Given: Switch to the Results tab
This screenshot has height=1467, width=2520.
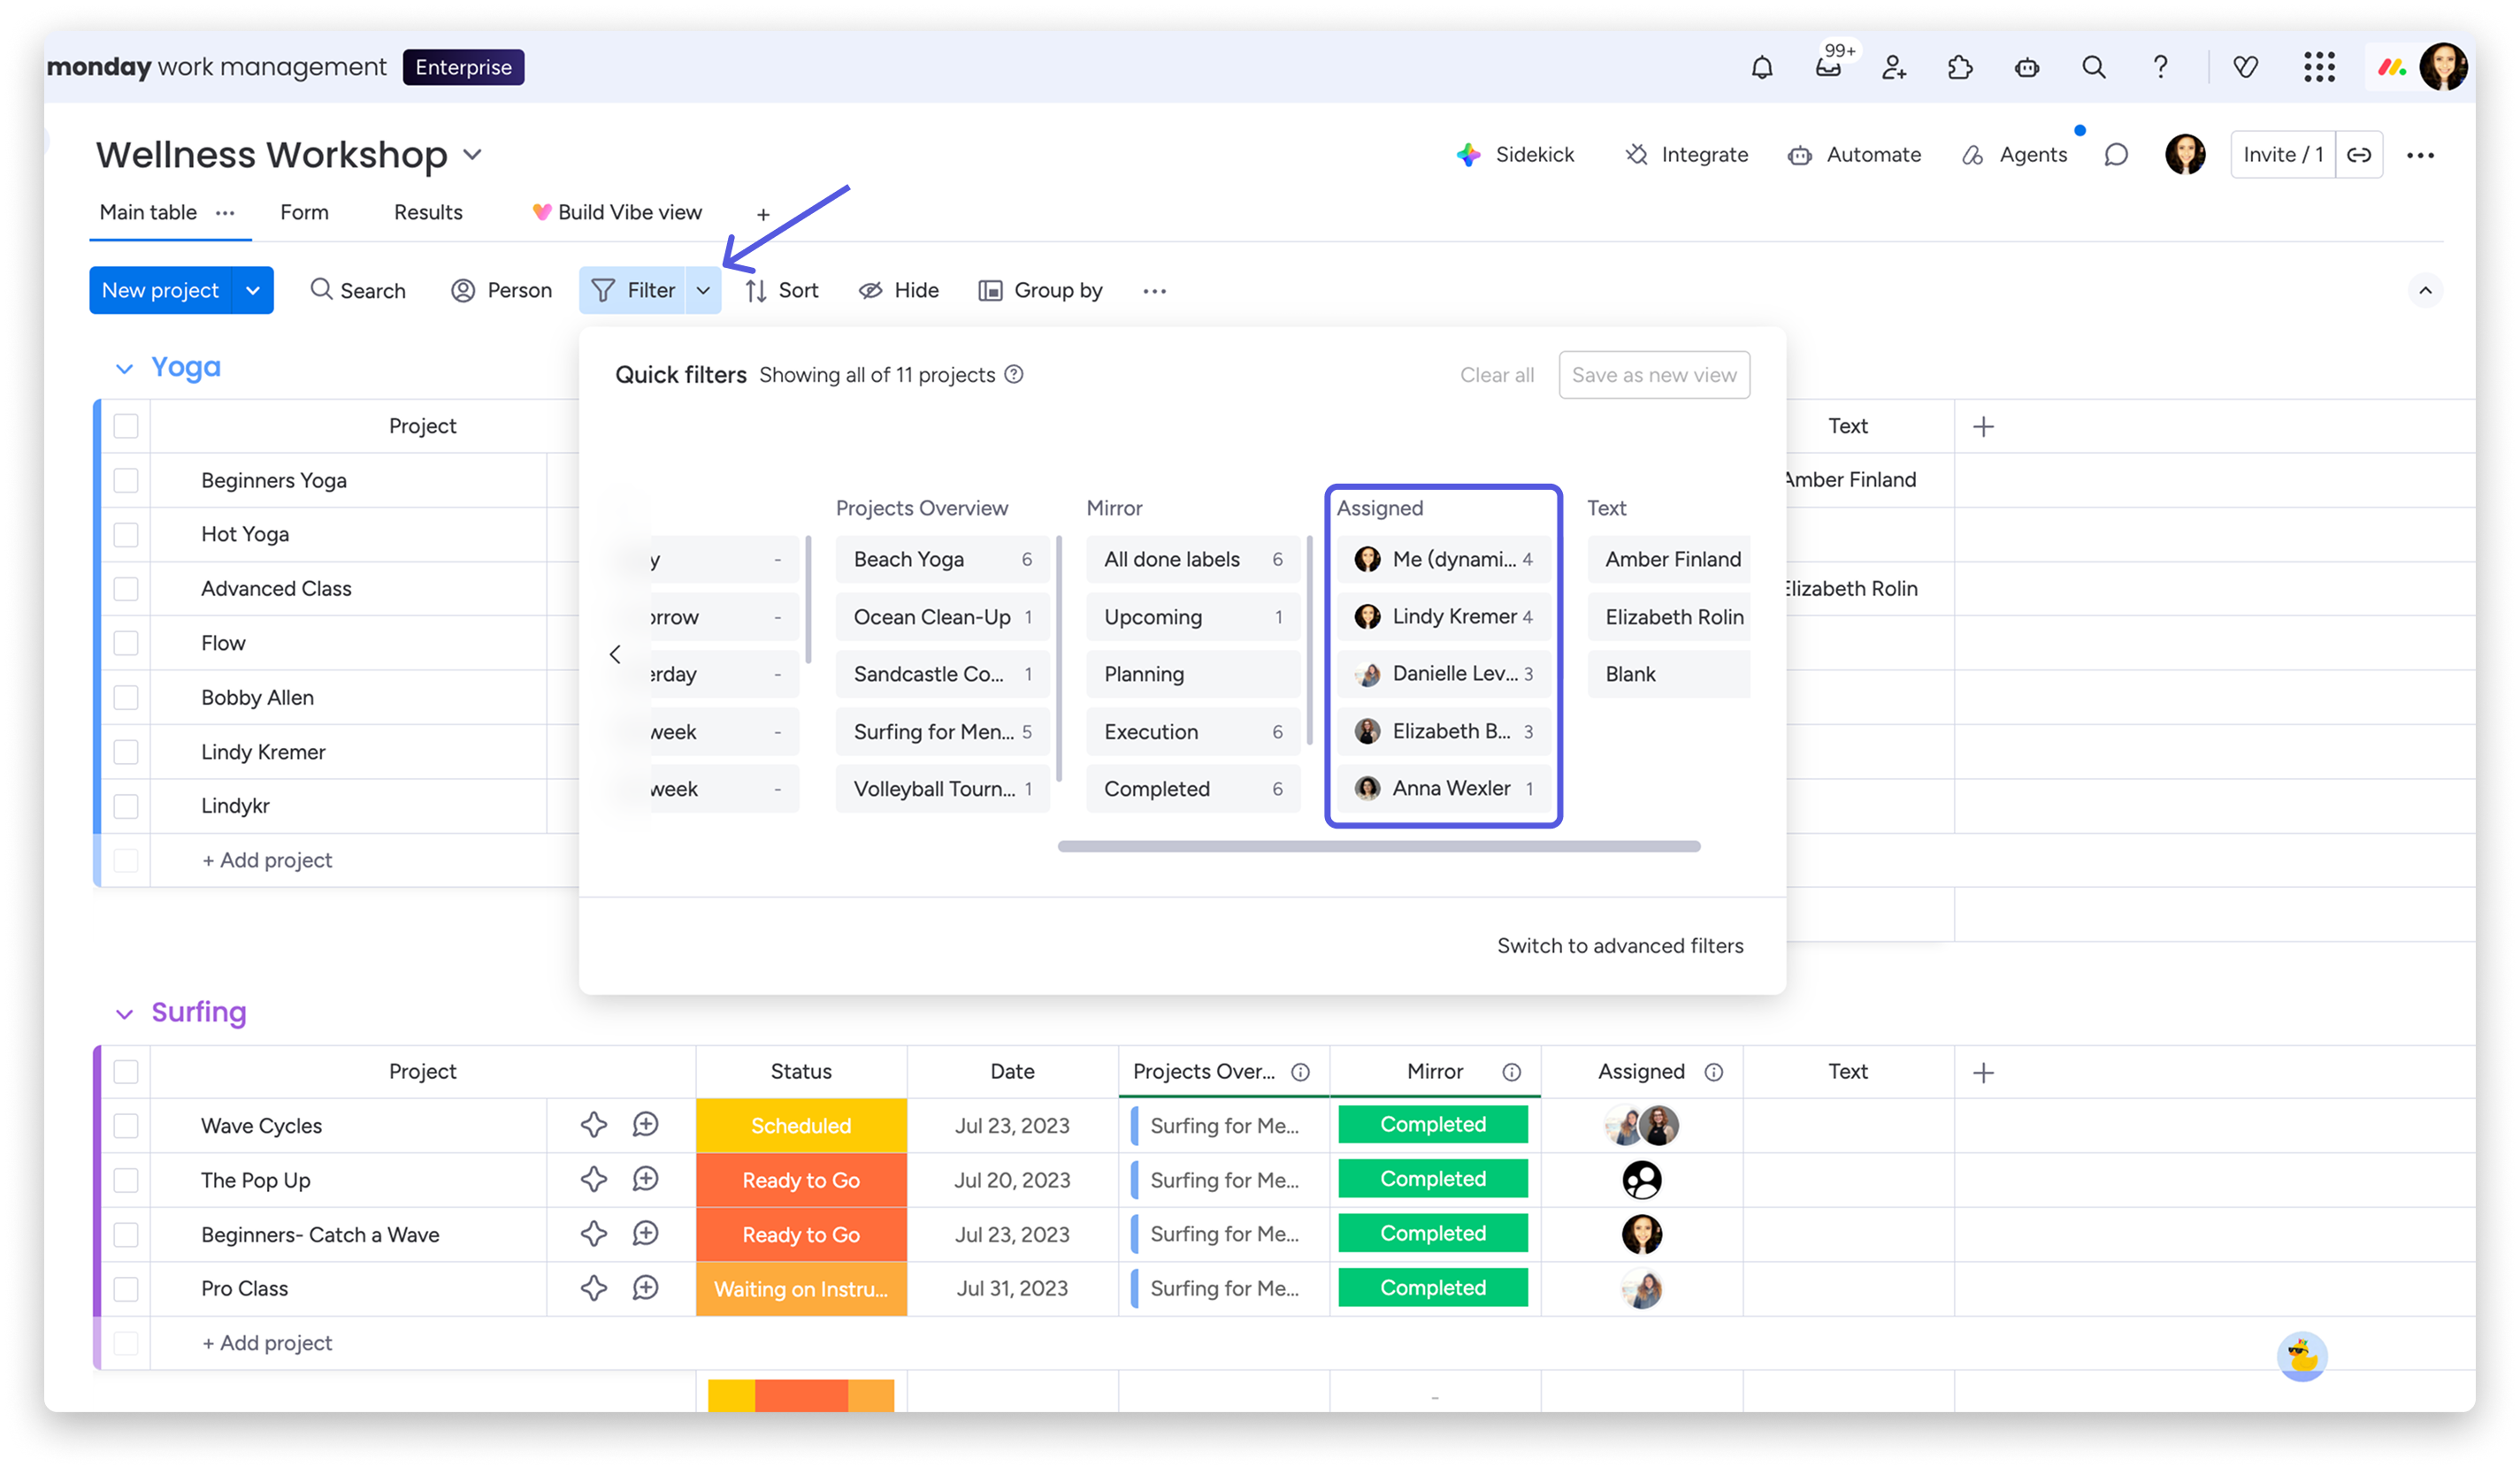Looking at the screenshot, I should (428, 212).
